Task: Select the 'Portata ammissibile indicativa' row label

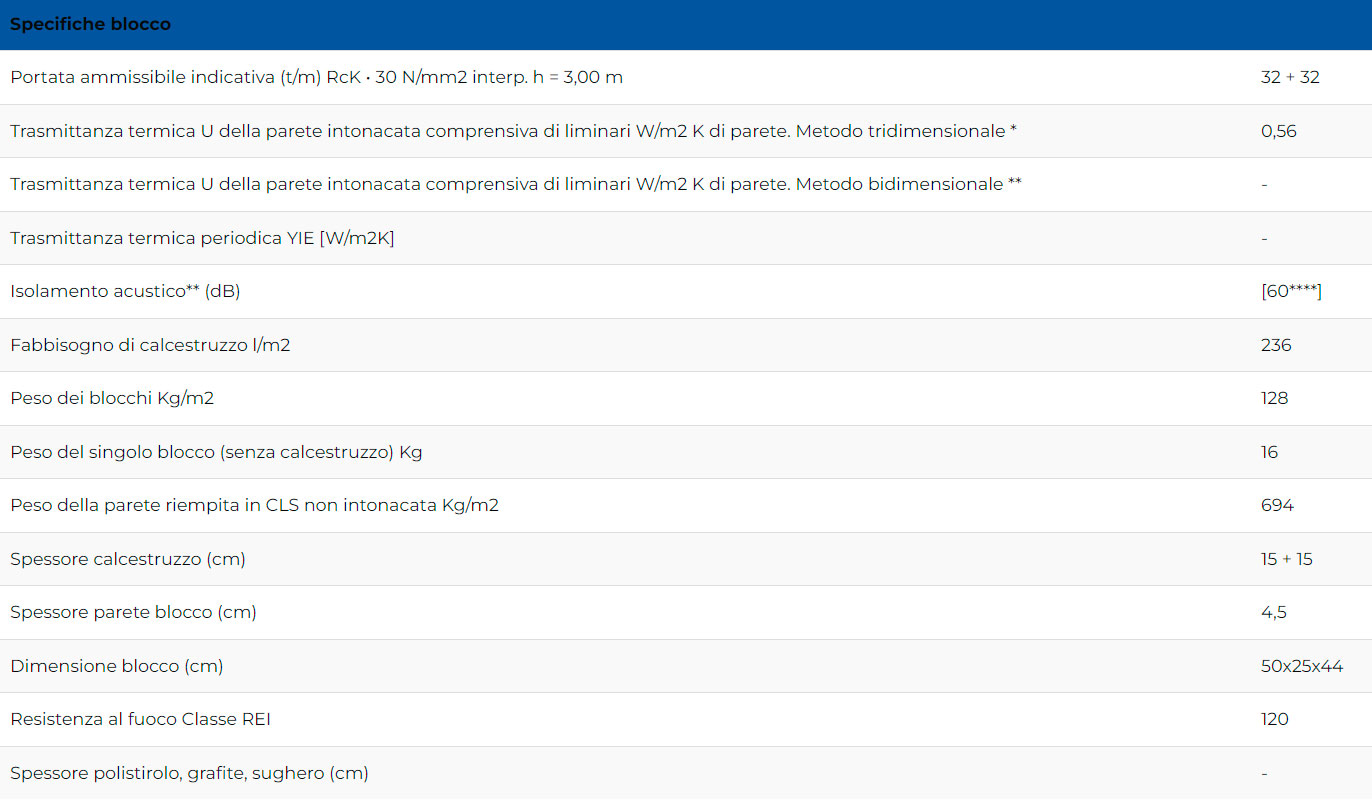Action: (x=316, y=77)
